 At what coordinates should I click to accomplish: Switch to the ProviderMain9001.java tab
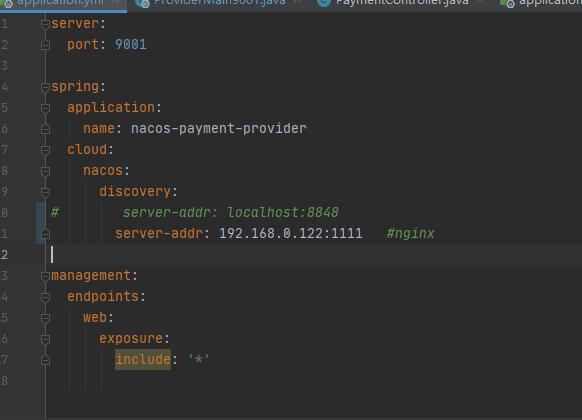pyautogui.click(x=219, y=3)
